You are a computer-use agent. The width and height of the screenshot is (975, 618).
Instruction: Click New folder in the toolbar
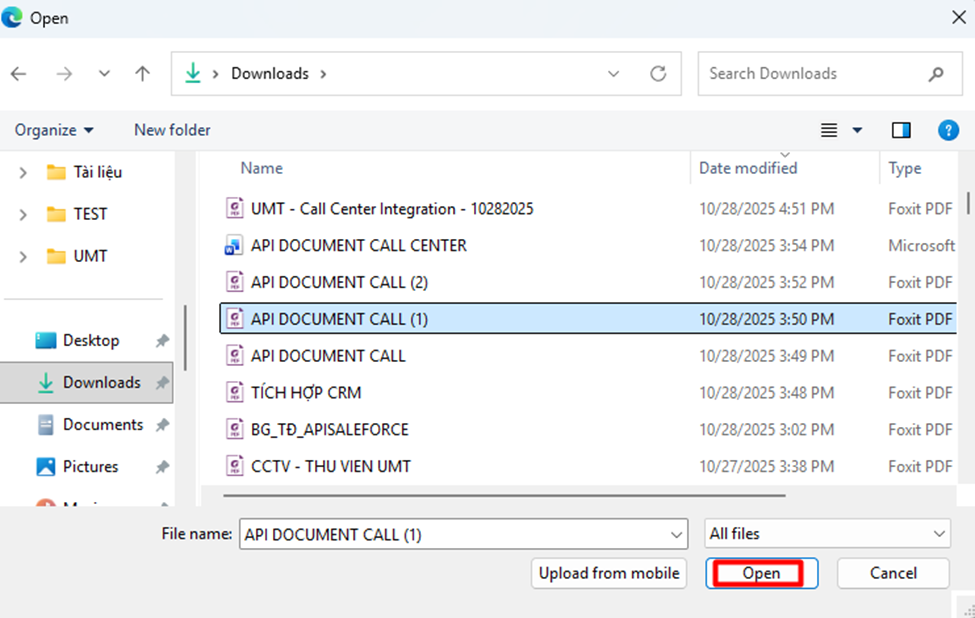172,130
